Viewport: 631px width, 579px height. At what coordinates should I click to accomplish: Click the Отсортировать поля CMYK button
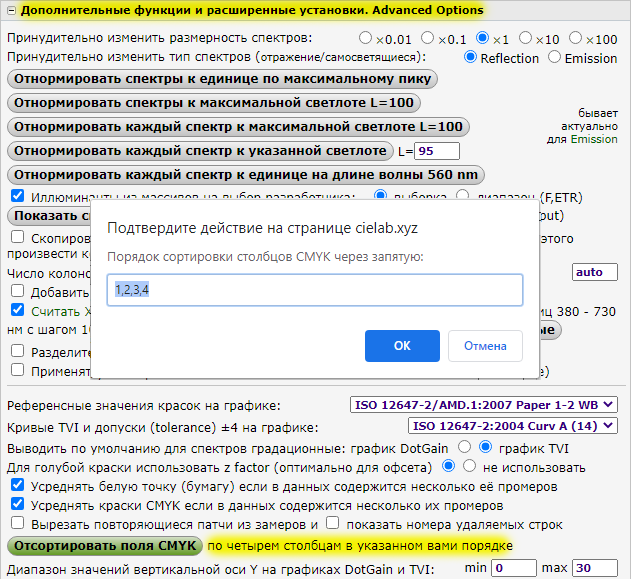[x=105, y=545]
